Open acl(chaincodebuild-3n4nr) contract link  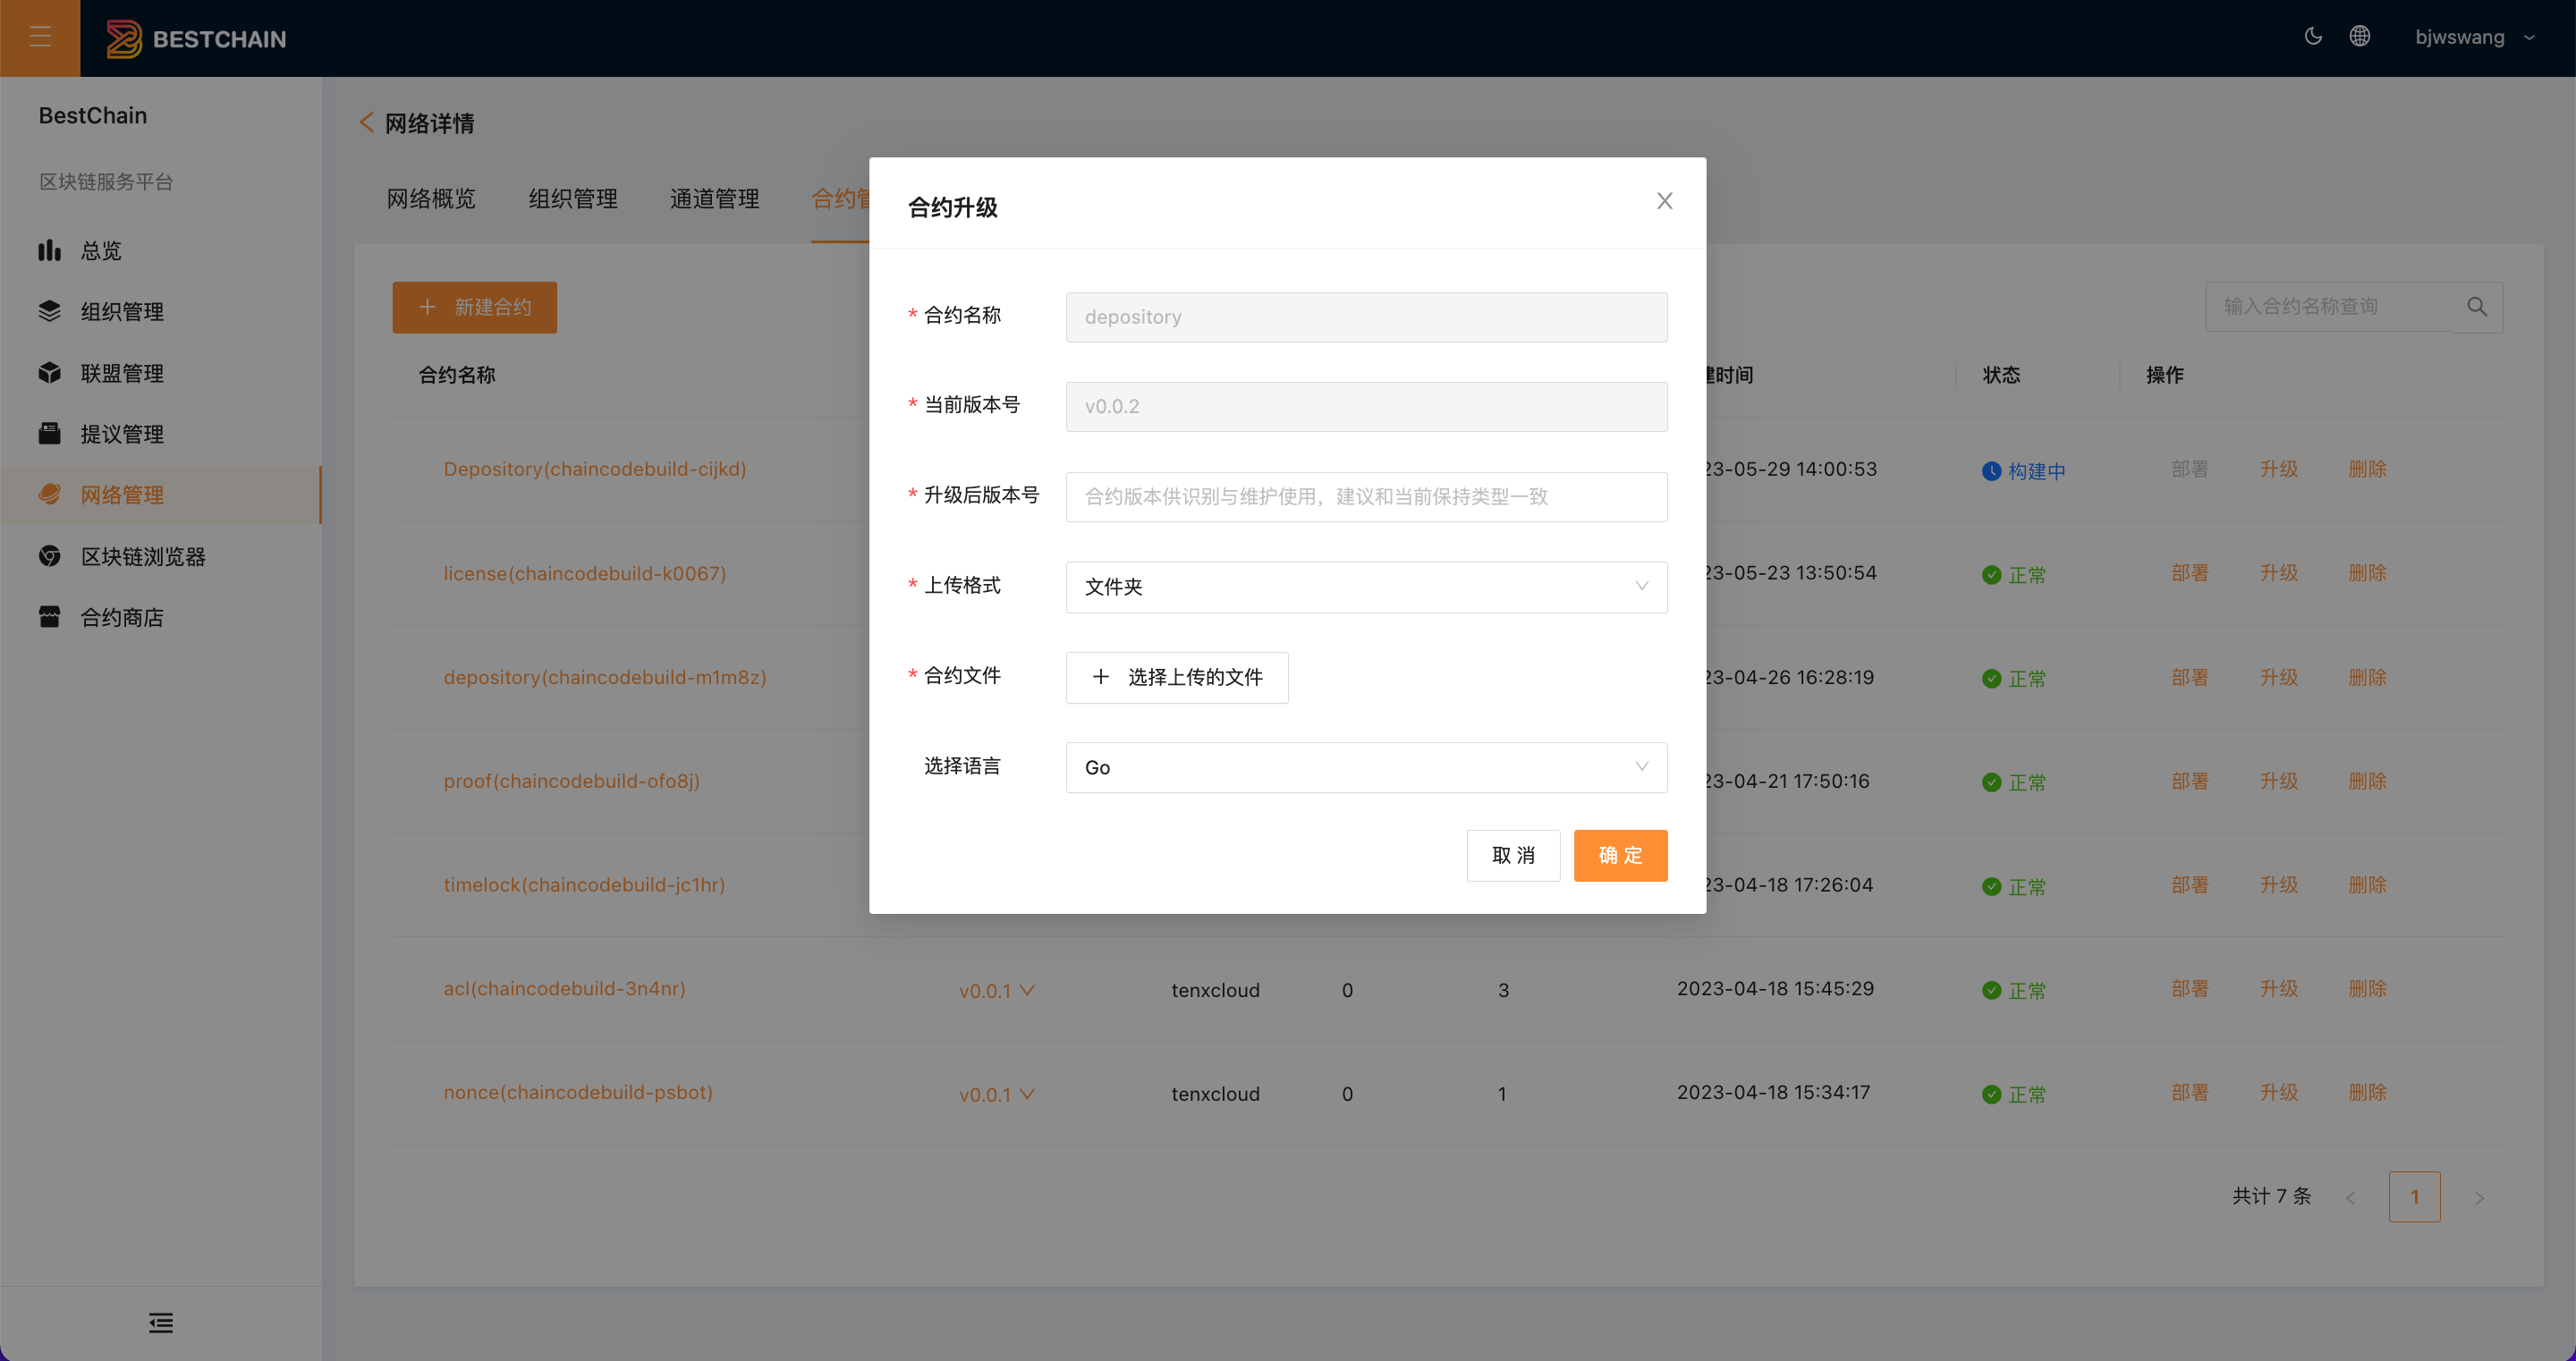(564, 989)
